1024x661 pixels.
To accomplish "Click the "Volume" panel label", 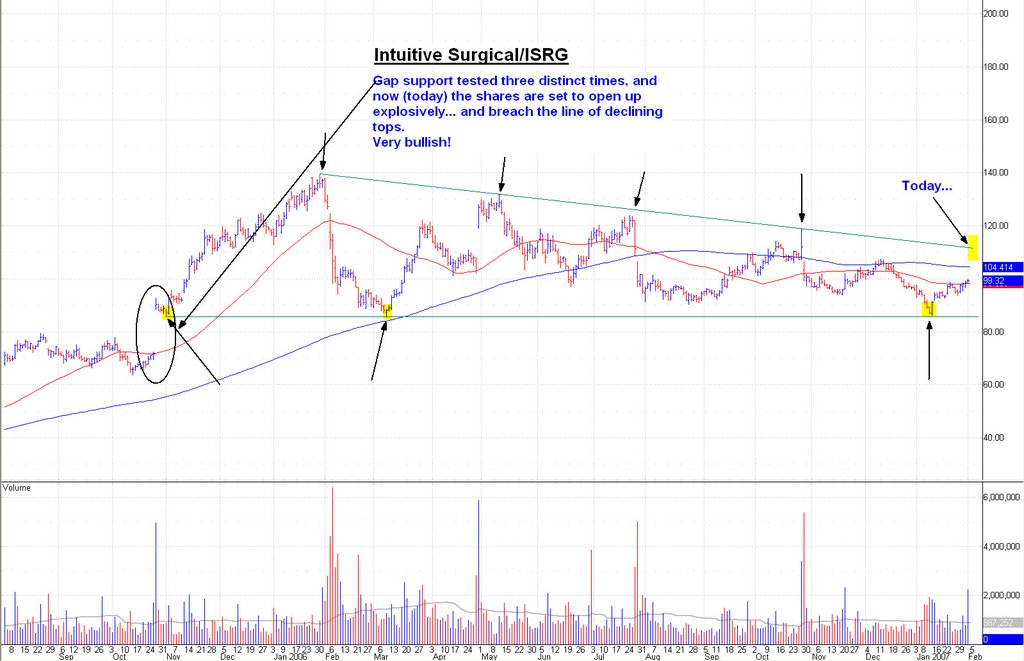I will pos(16,488).
